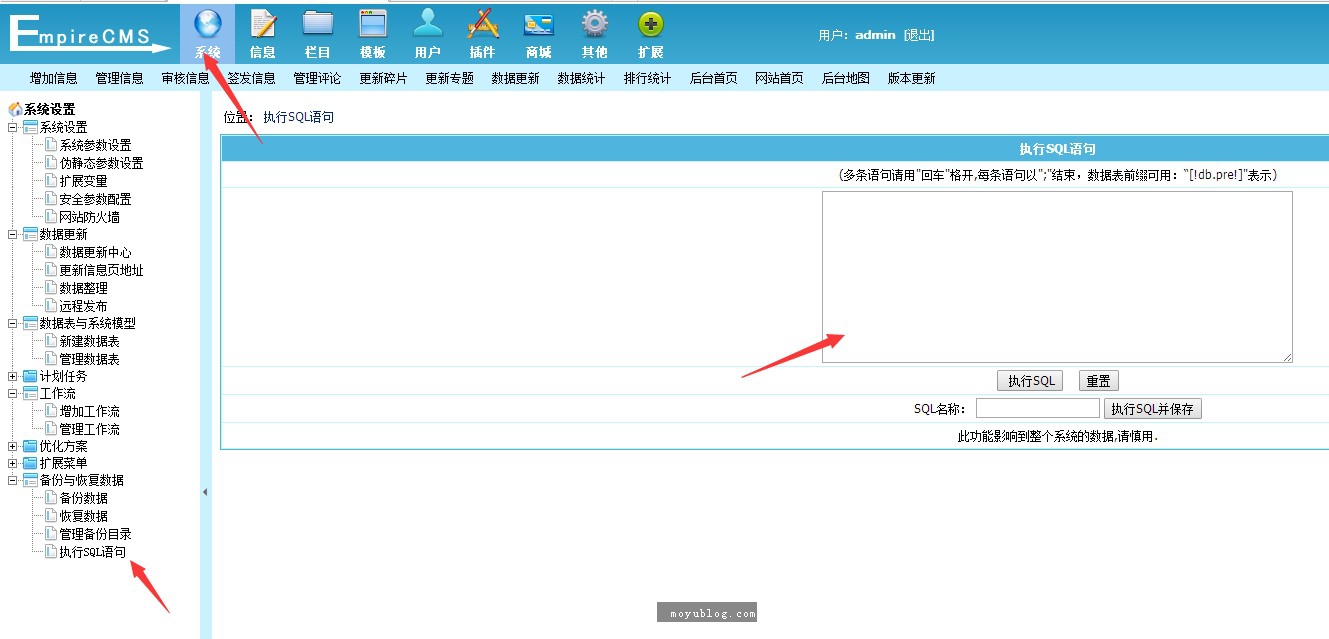
Task: Expand the 优化方案 tree node
Action: point(13,446)
